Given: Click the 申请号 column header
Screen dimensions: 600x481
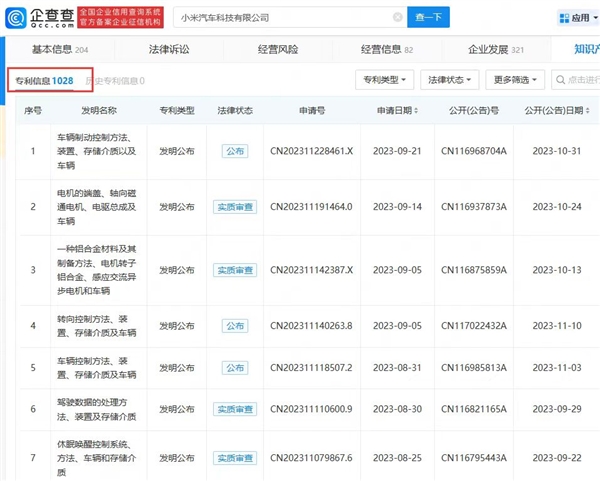Looking at the screenshot, I should pos(312,111).
